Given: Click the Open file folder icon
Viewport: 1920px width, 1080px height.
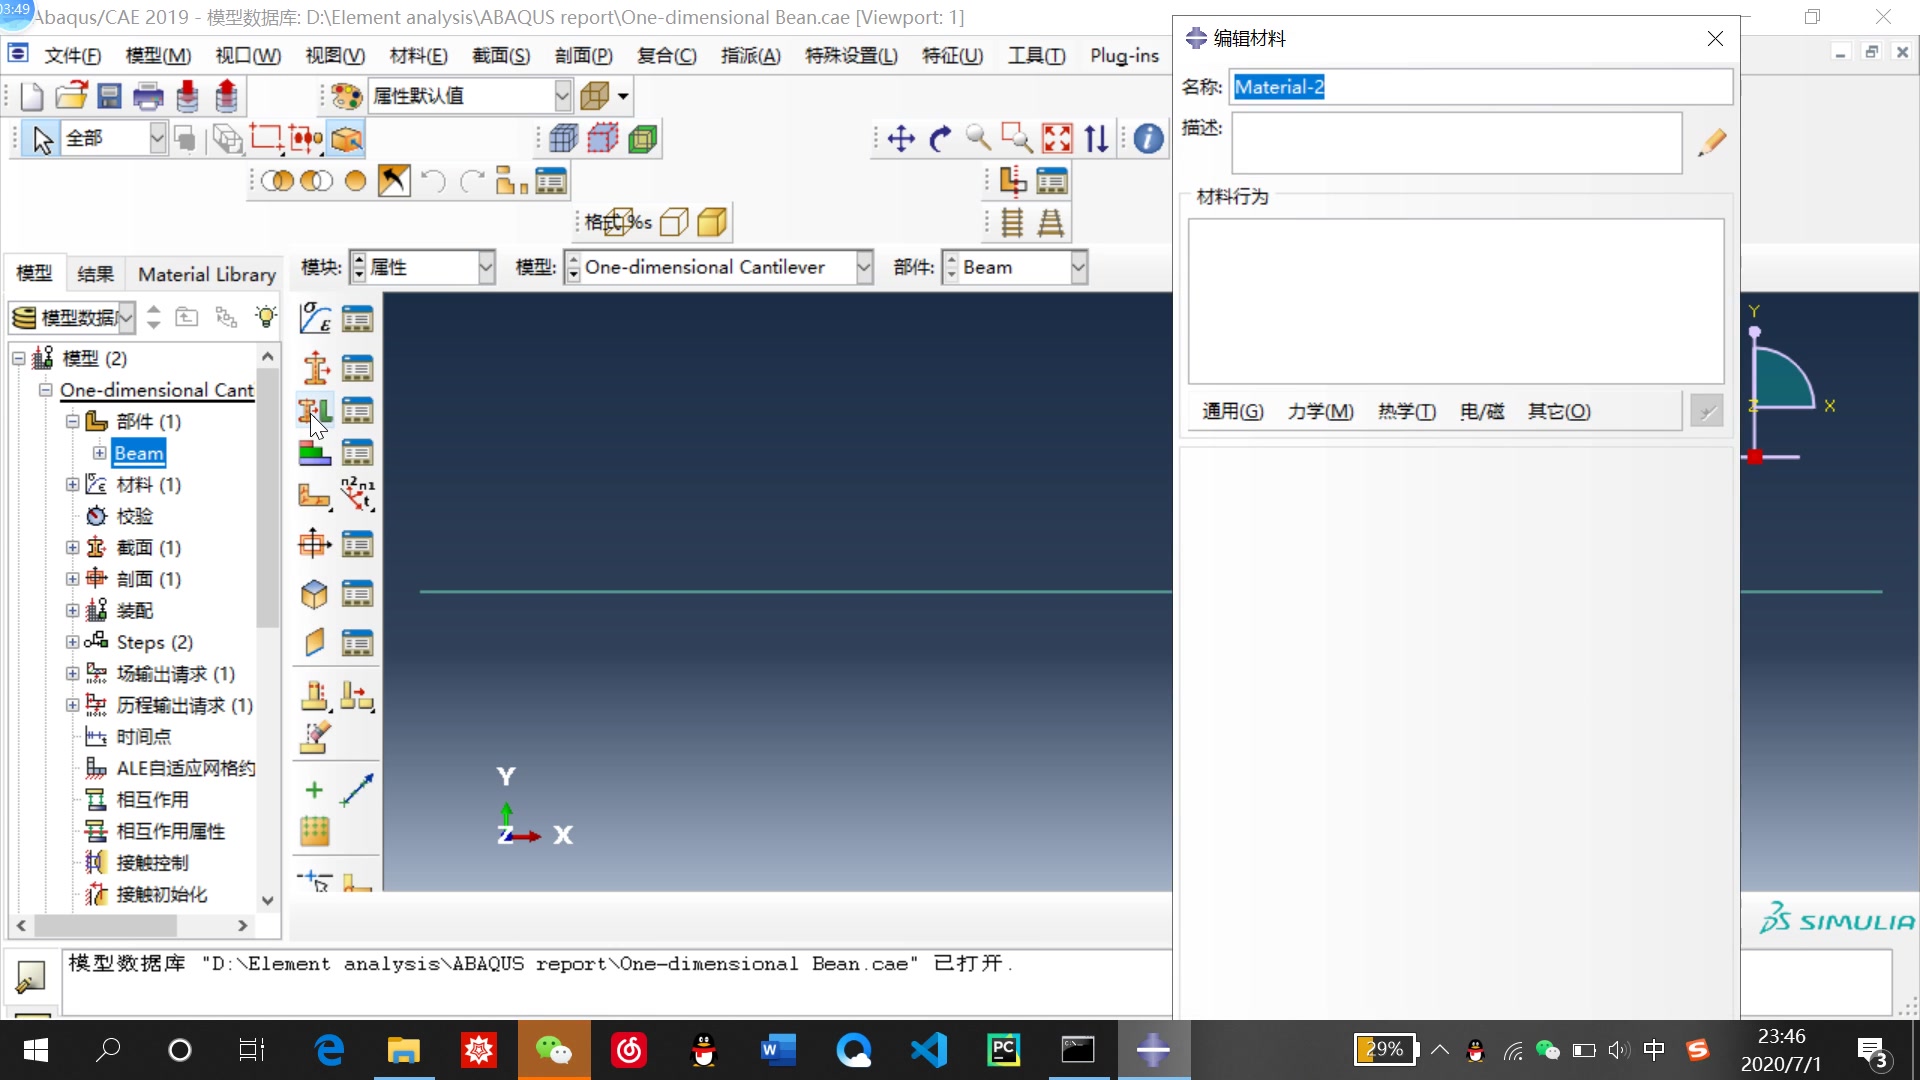Looking at the screenshot, I should click(71, 96).
